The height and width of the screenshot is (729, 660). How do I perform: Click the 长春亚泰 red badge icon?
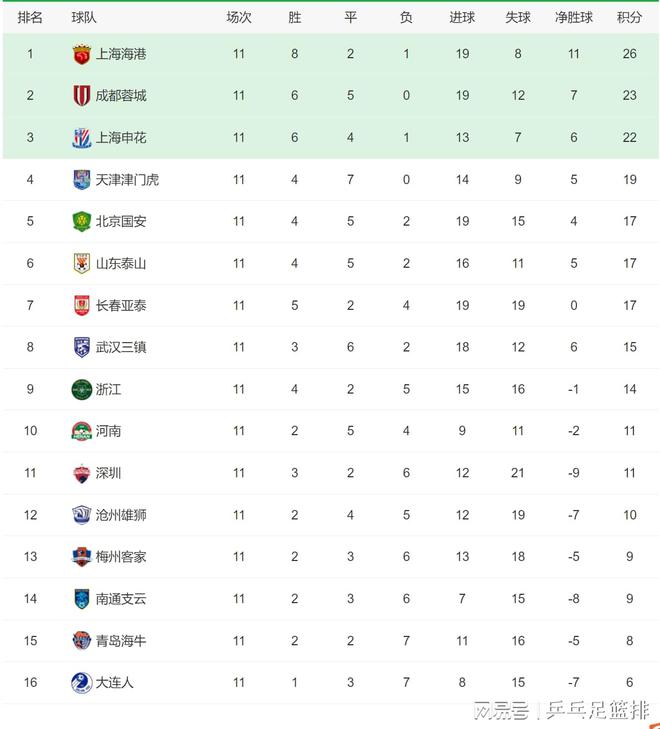[x=81, y=305]
